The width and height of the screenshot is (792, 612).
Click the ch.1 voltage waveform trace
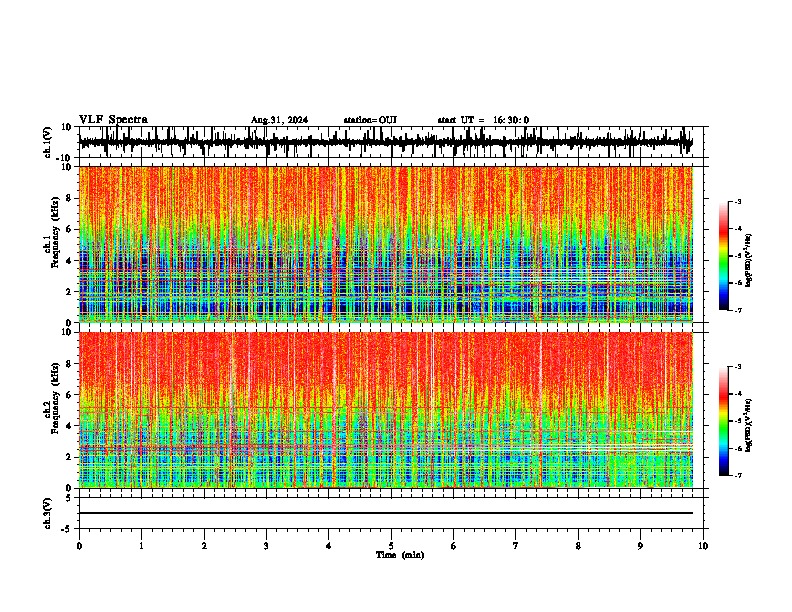click(x=385, y=142)
